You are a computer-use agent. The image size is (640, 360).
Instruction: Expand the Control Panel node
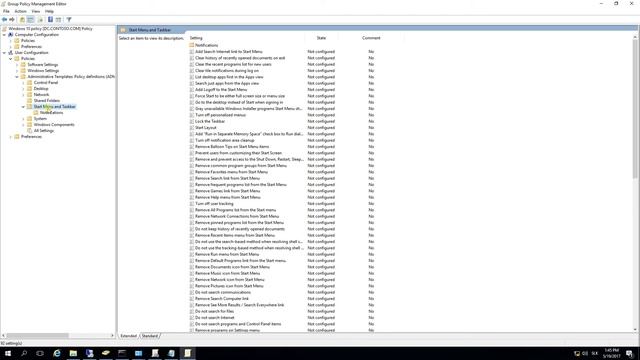tap(23, 82)
